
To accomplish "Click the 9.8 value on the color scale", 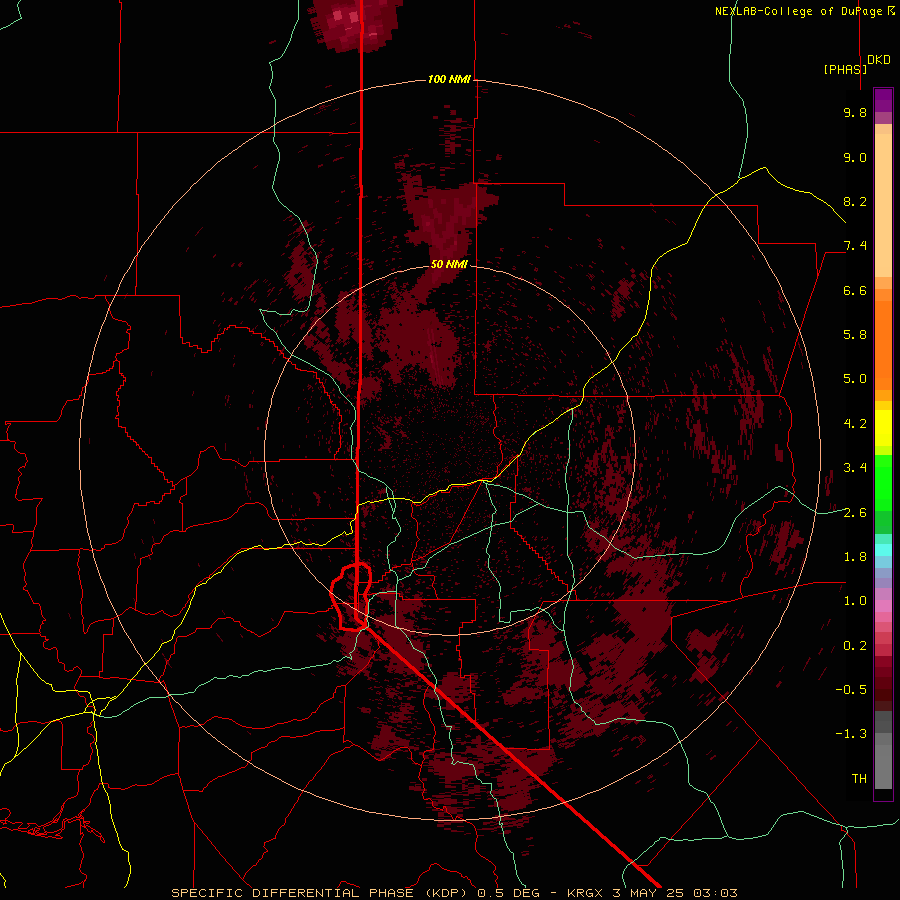I will [x=855, y=112].
